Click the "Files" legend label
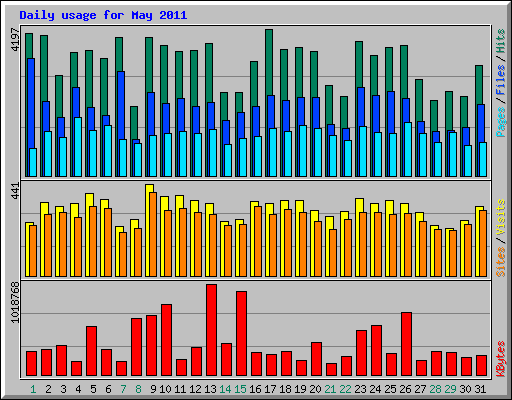The image size is (512, 400). click(x=501, y=80)
